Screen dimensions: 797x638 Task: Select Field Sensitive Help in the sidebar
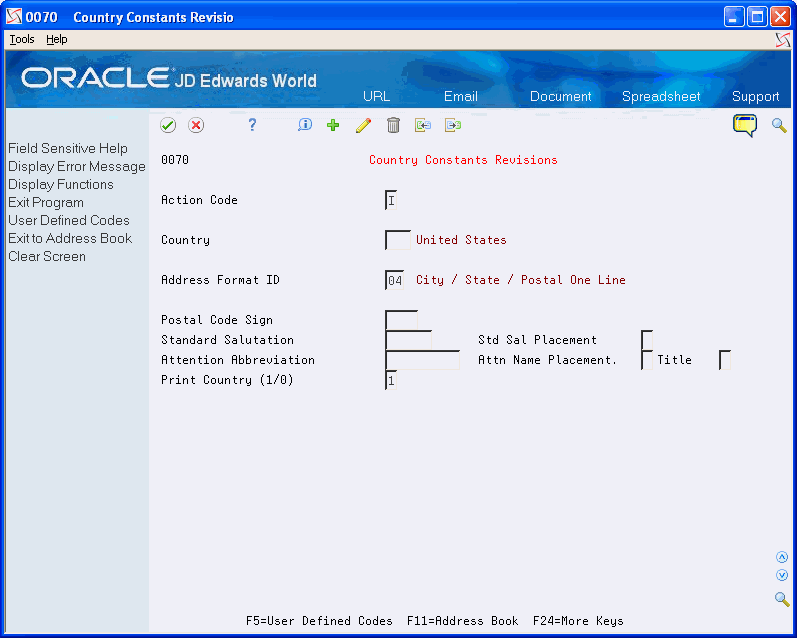(68, 148)
